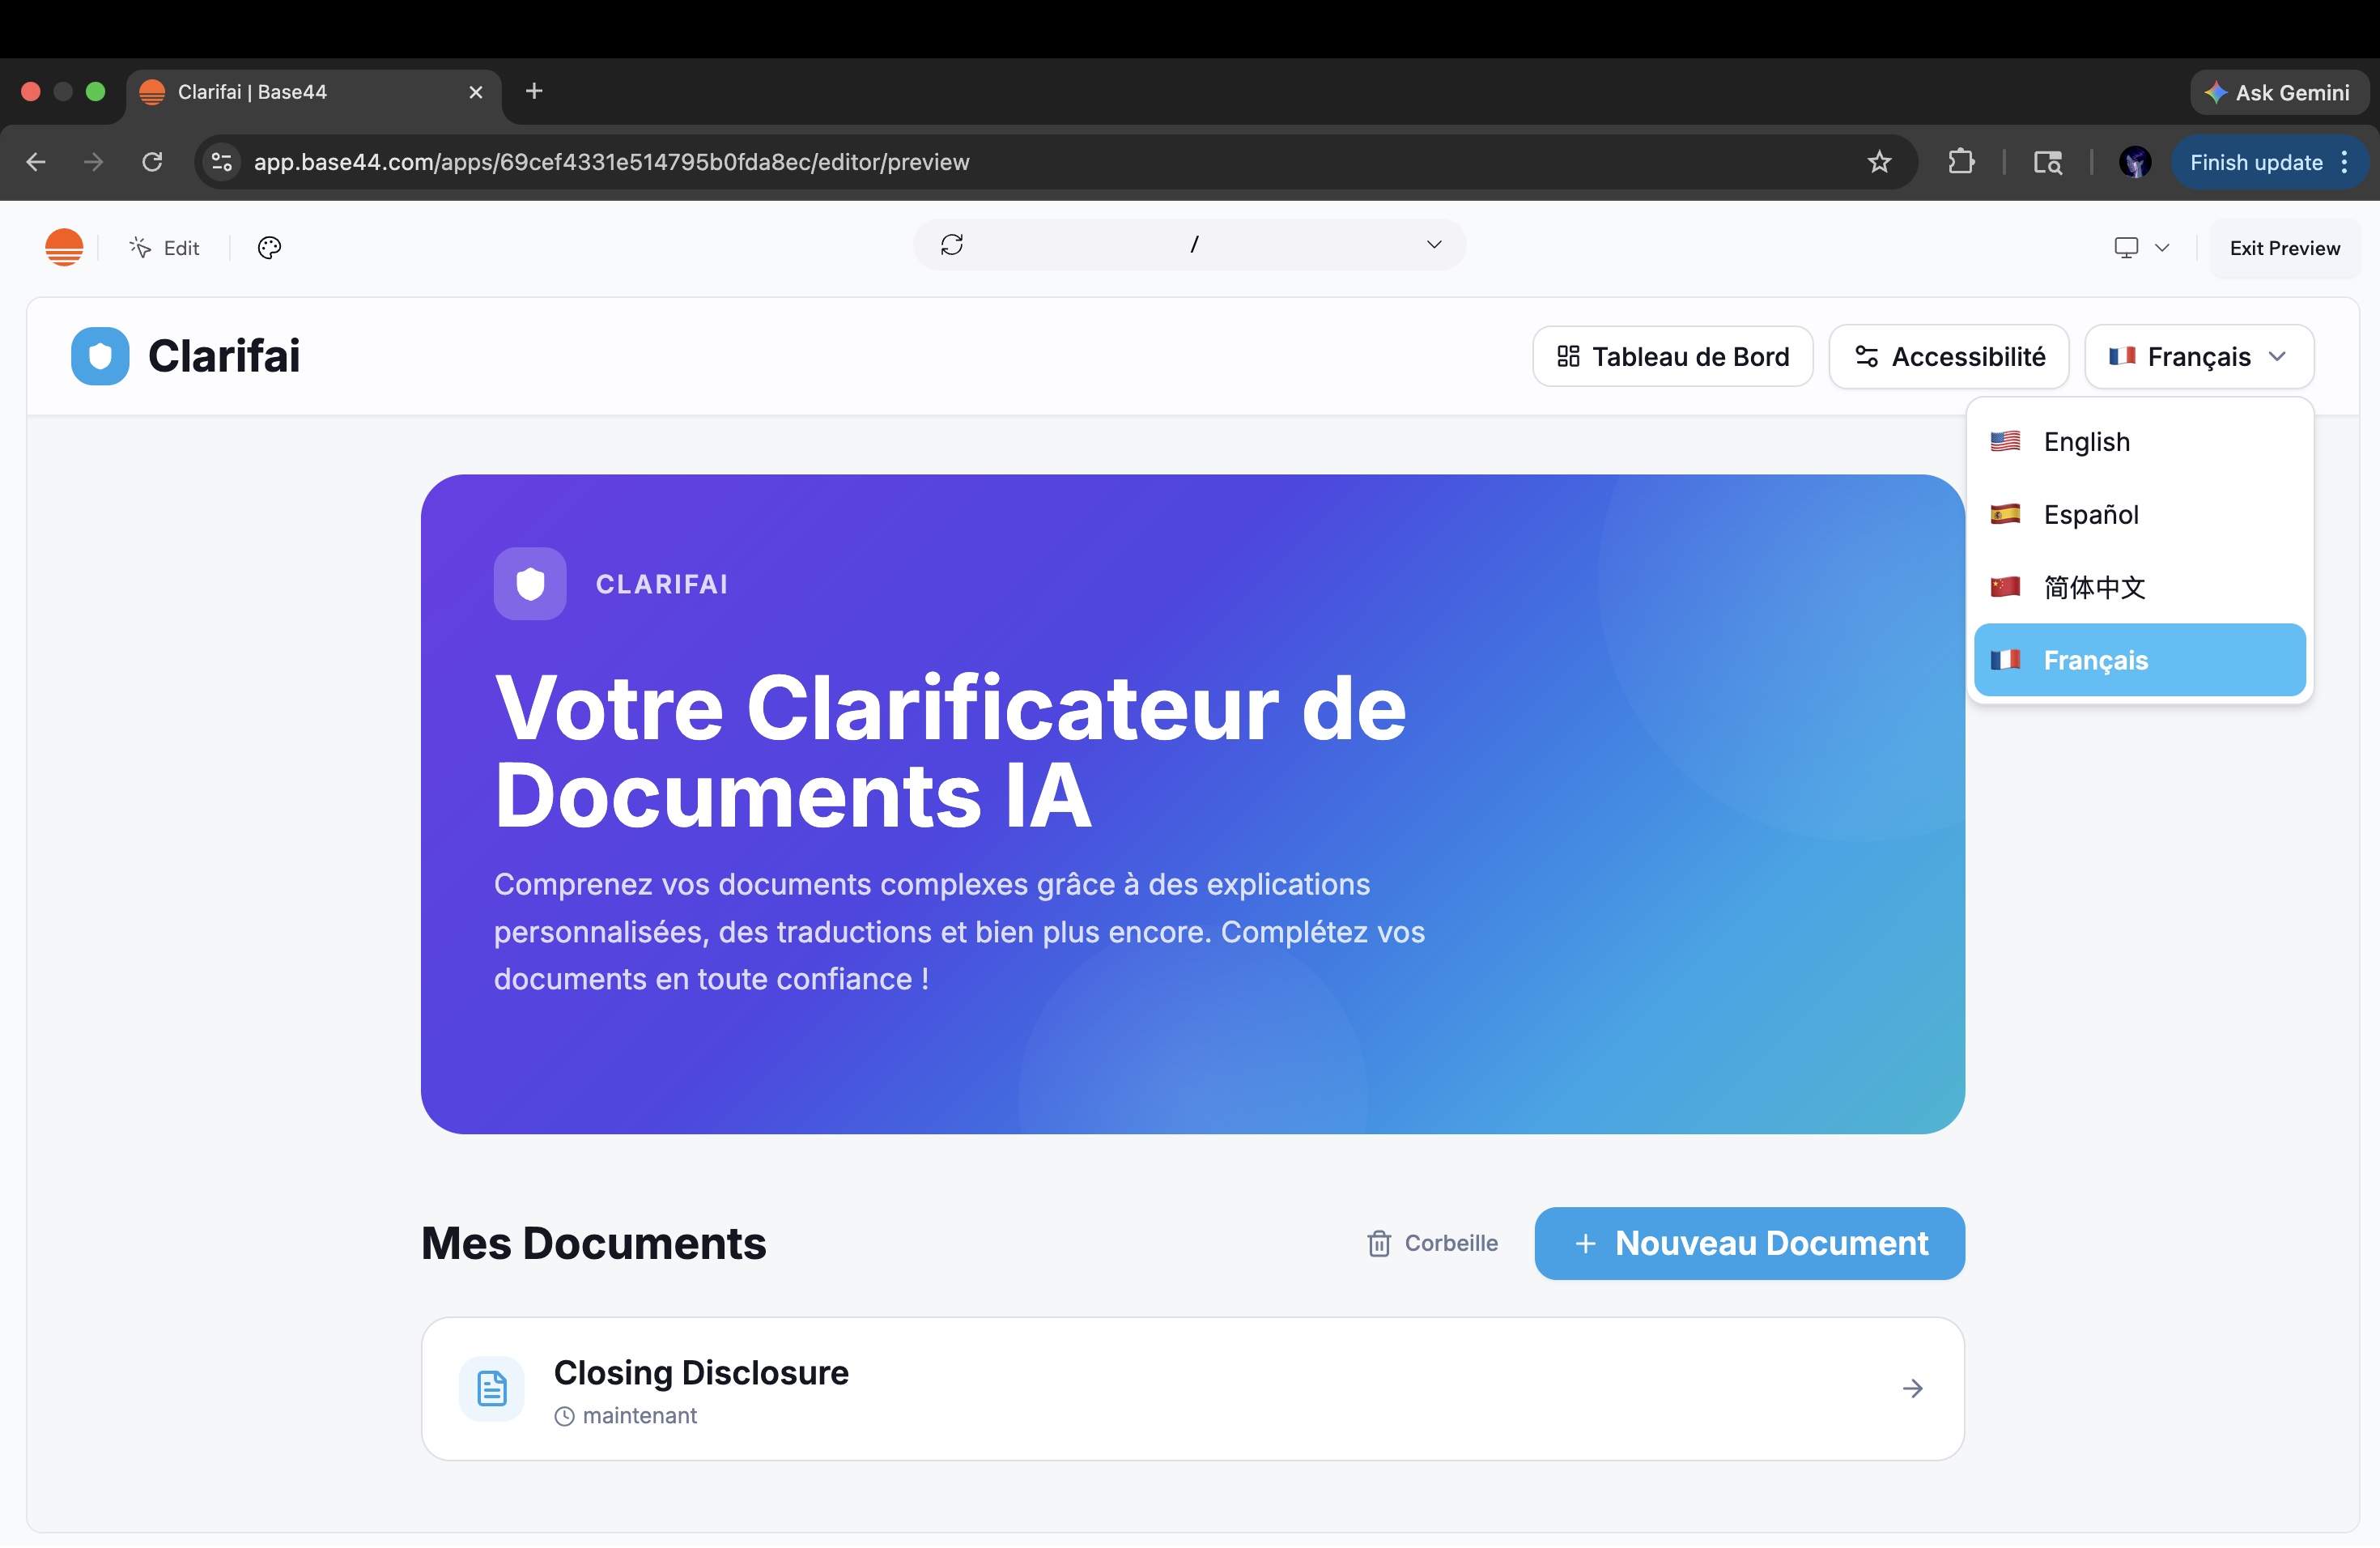The image size is (2380, 1548).
Task: Click the preview refresh icon
Action: [x=951, y=244]
